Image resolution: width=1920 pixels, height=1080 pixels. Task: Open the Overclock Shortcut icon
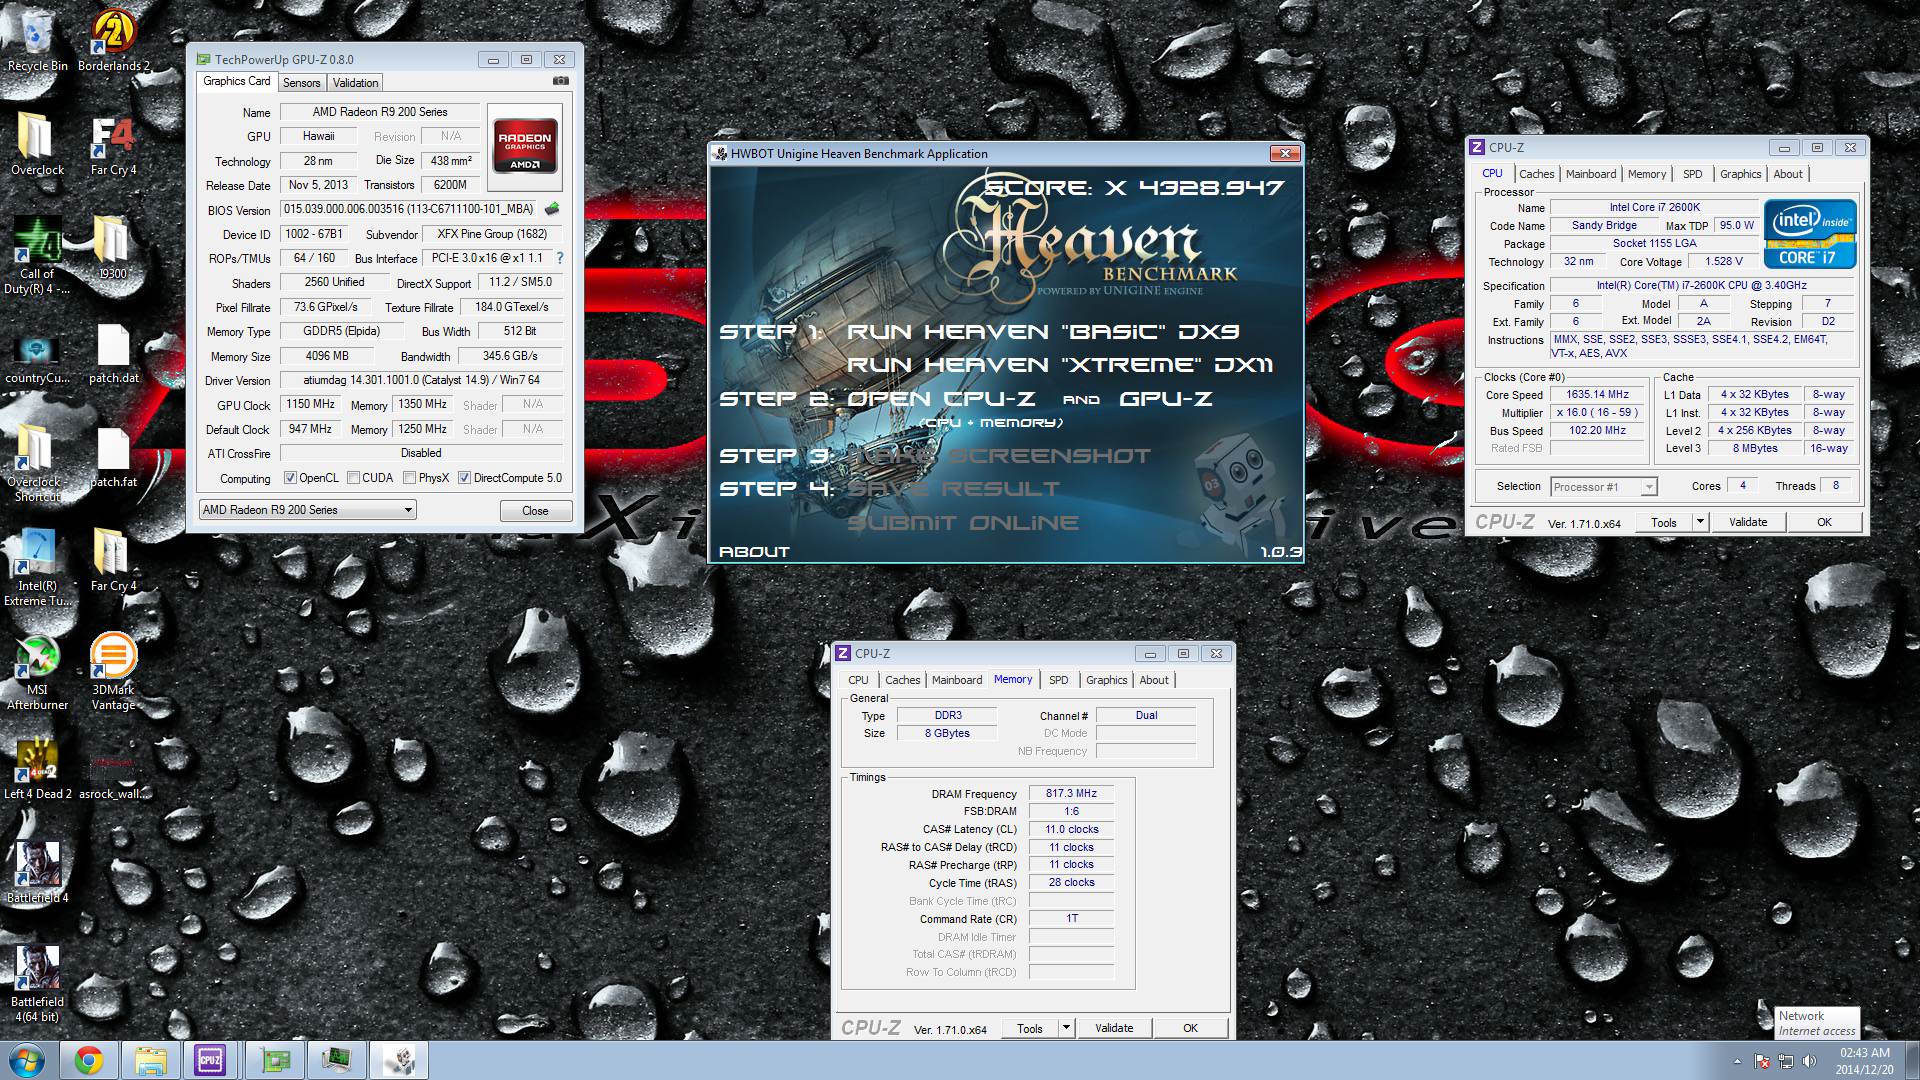coord(37,464)
